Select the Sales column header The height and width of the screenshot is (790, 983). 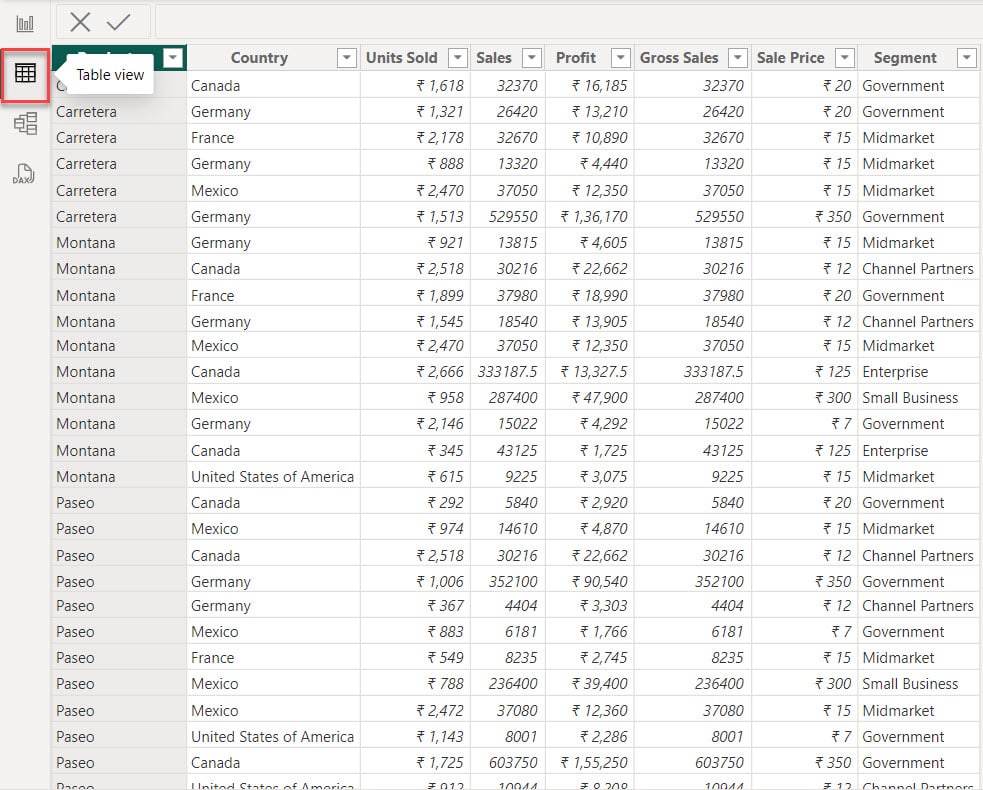494,58
